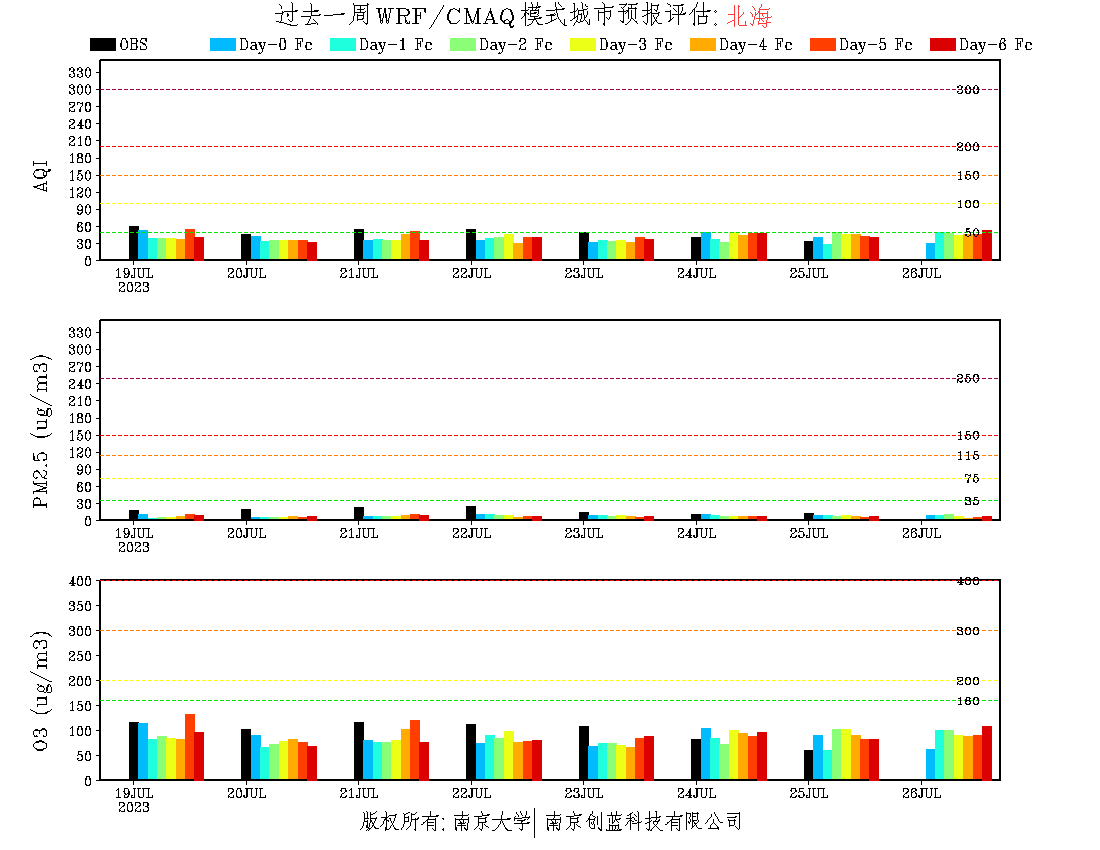Image resolution: width=1100 pixels, height=850 pixels.
Task: Click the 24JUL date label under O3 chart
Action: [697, 794]
